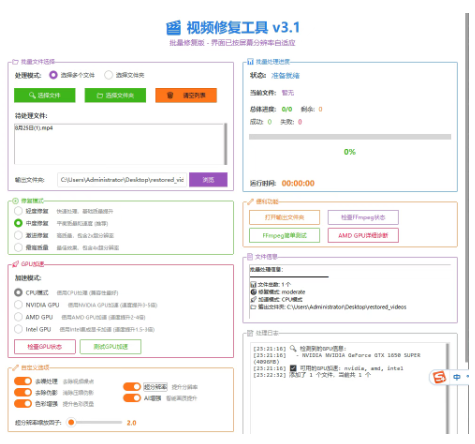Select the 选择文件夹 processing mode radio
This screenshot has height=444, width=475.
click(109, 75)
